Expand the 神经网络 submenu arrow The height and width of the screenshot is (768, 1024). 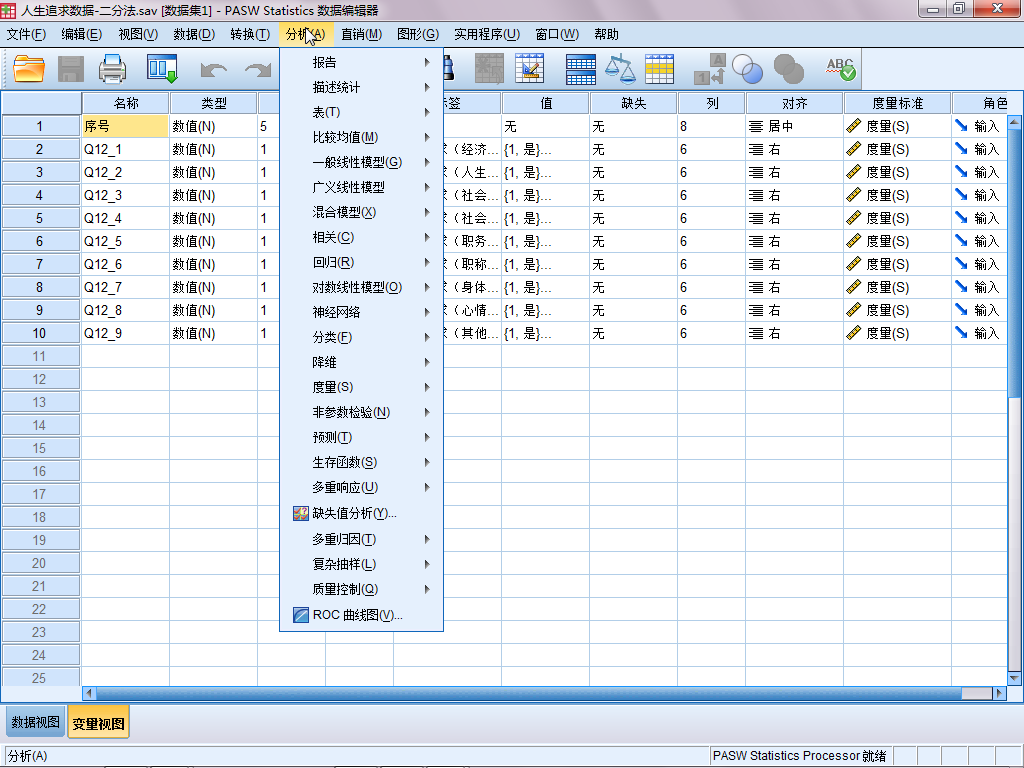[x=426, y=312]
